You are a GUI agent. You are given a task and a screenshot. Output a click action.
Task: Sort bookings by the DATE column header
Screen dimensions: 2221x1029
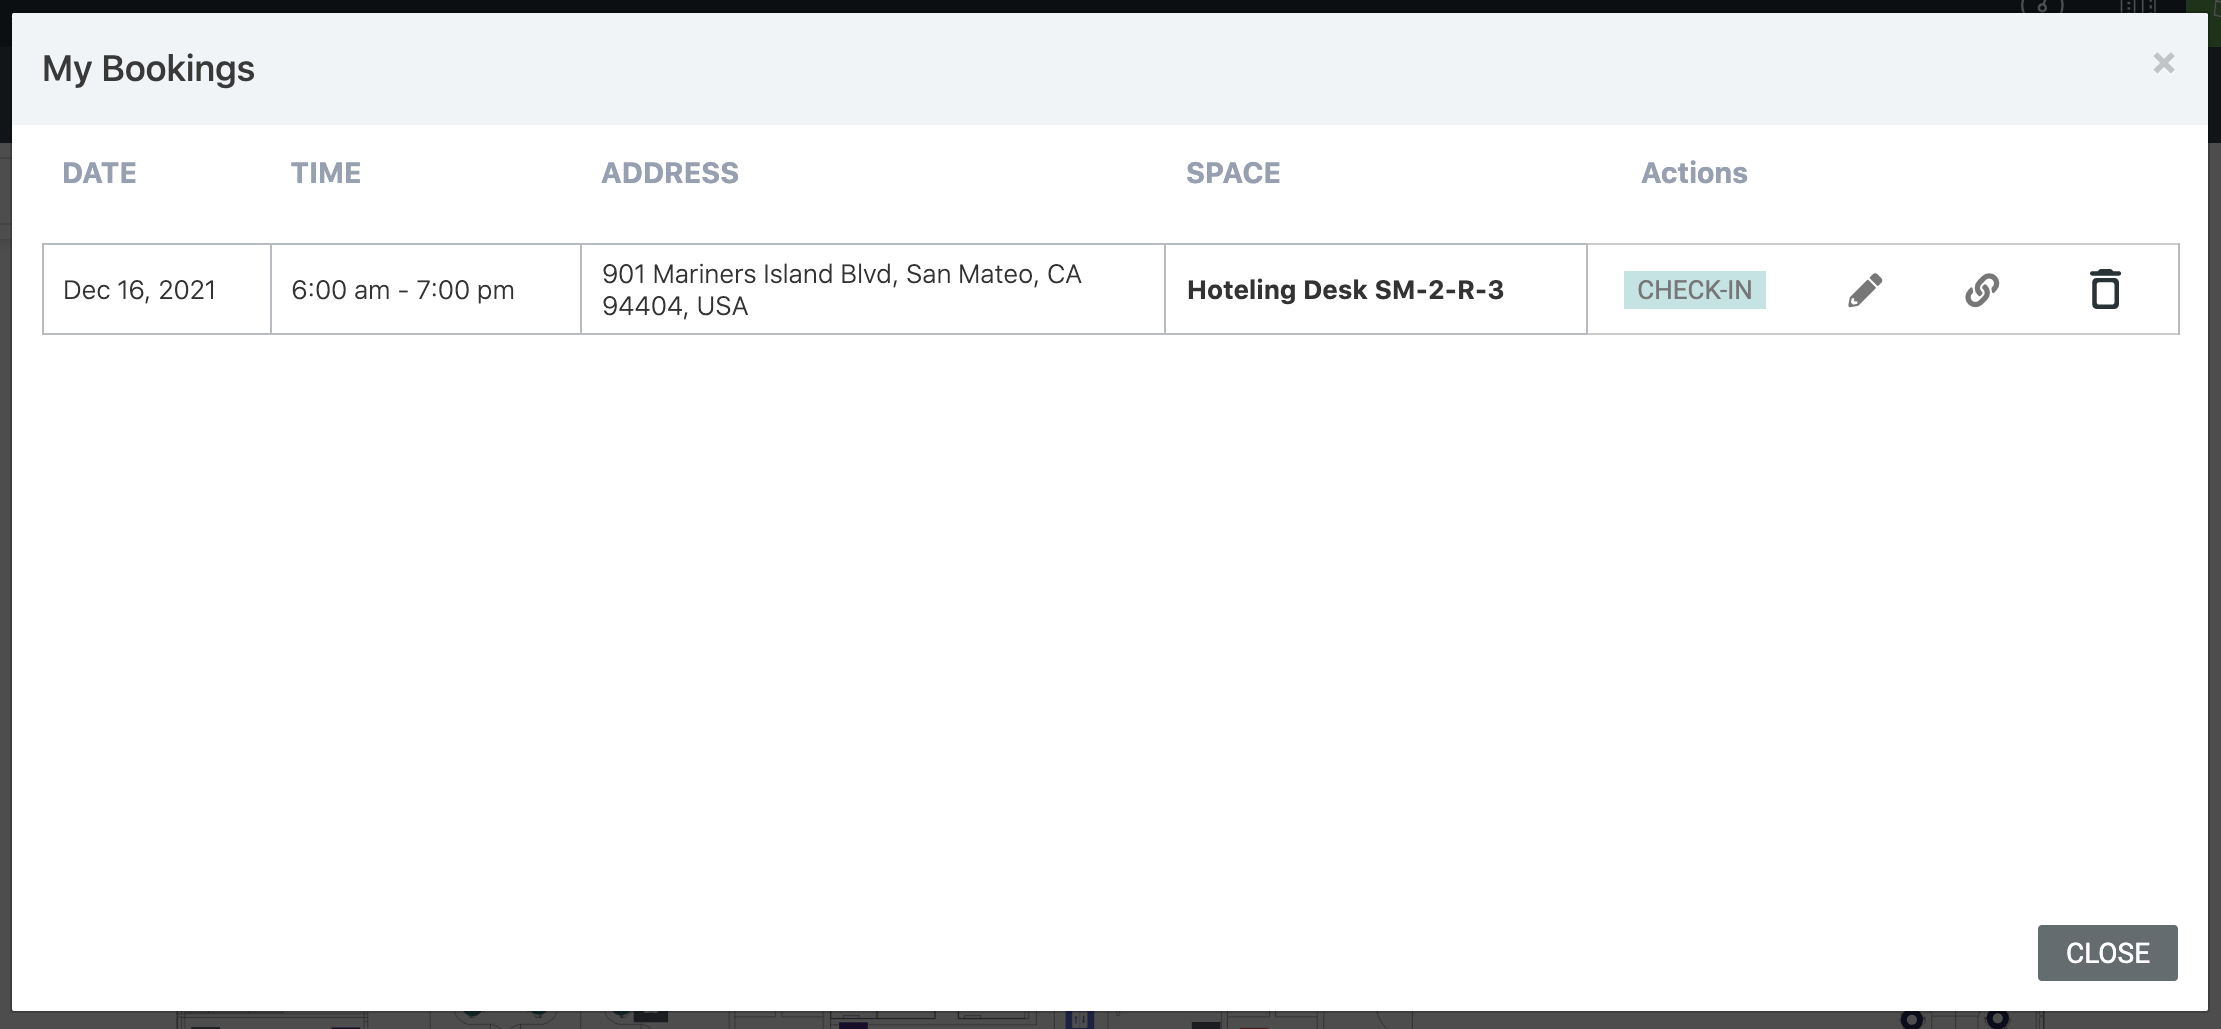coord(98,172)
